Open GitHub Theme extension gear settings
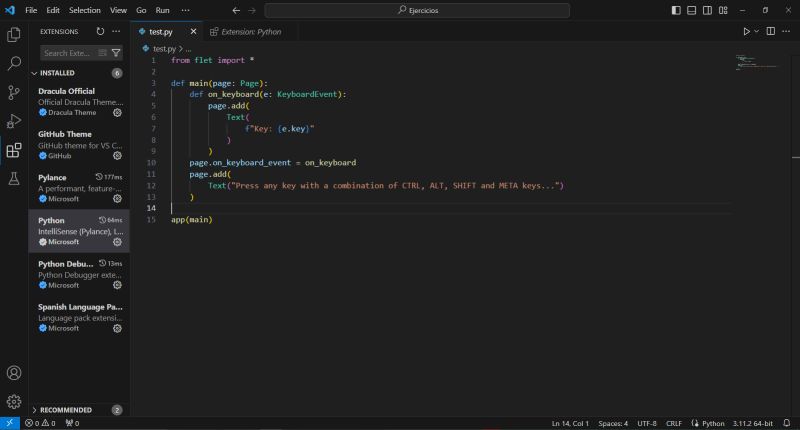This screenshot has height=430, width=800. pyautogui.click(x=117, y=156)
